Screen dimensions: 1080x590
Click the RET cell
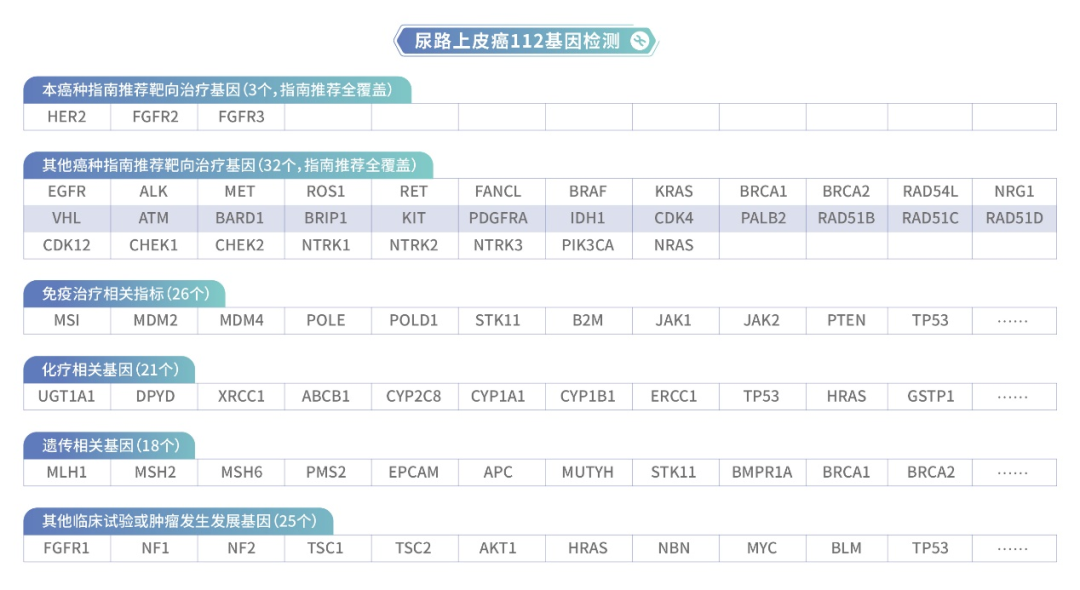coord(415,191)
